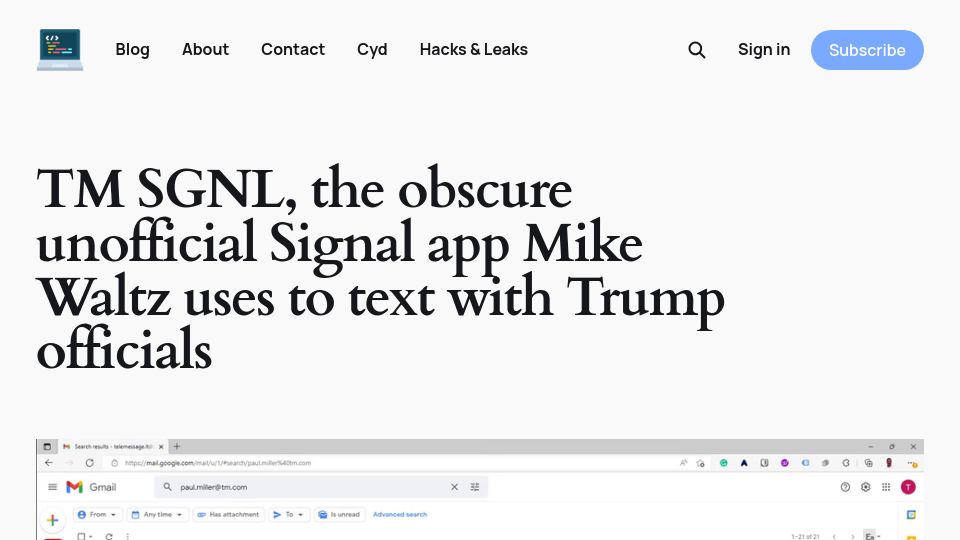Screen dimensions: 960x540
Task: Click tab actions icon left of Gmail tab
Action: pyautogui.click(x=47, y=447)
